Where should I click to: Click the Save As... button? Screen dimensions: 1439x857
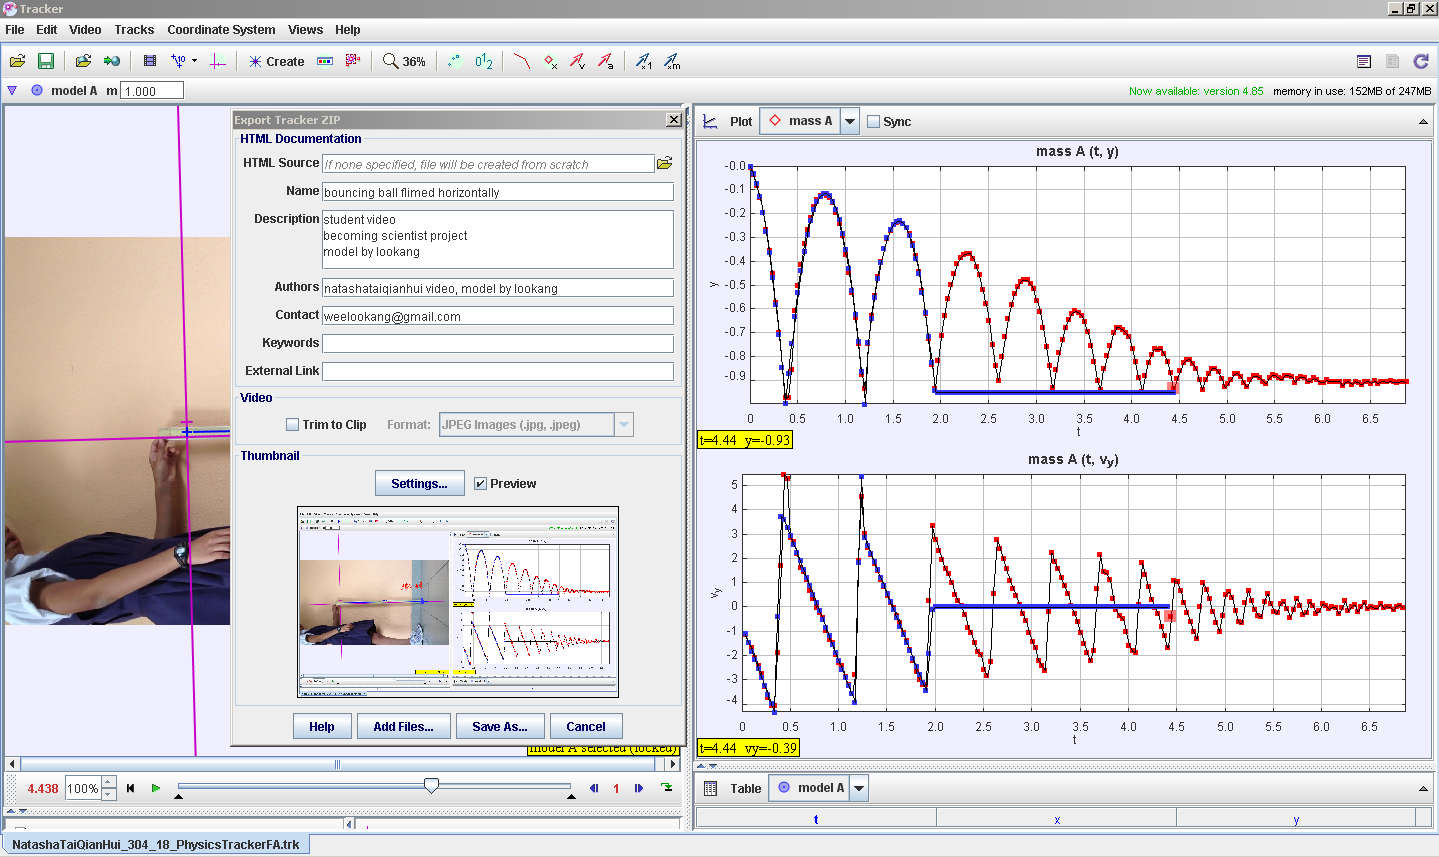(499, 727)
